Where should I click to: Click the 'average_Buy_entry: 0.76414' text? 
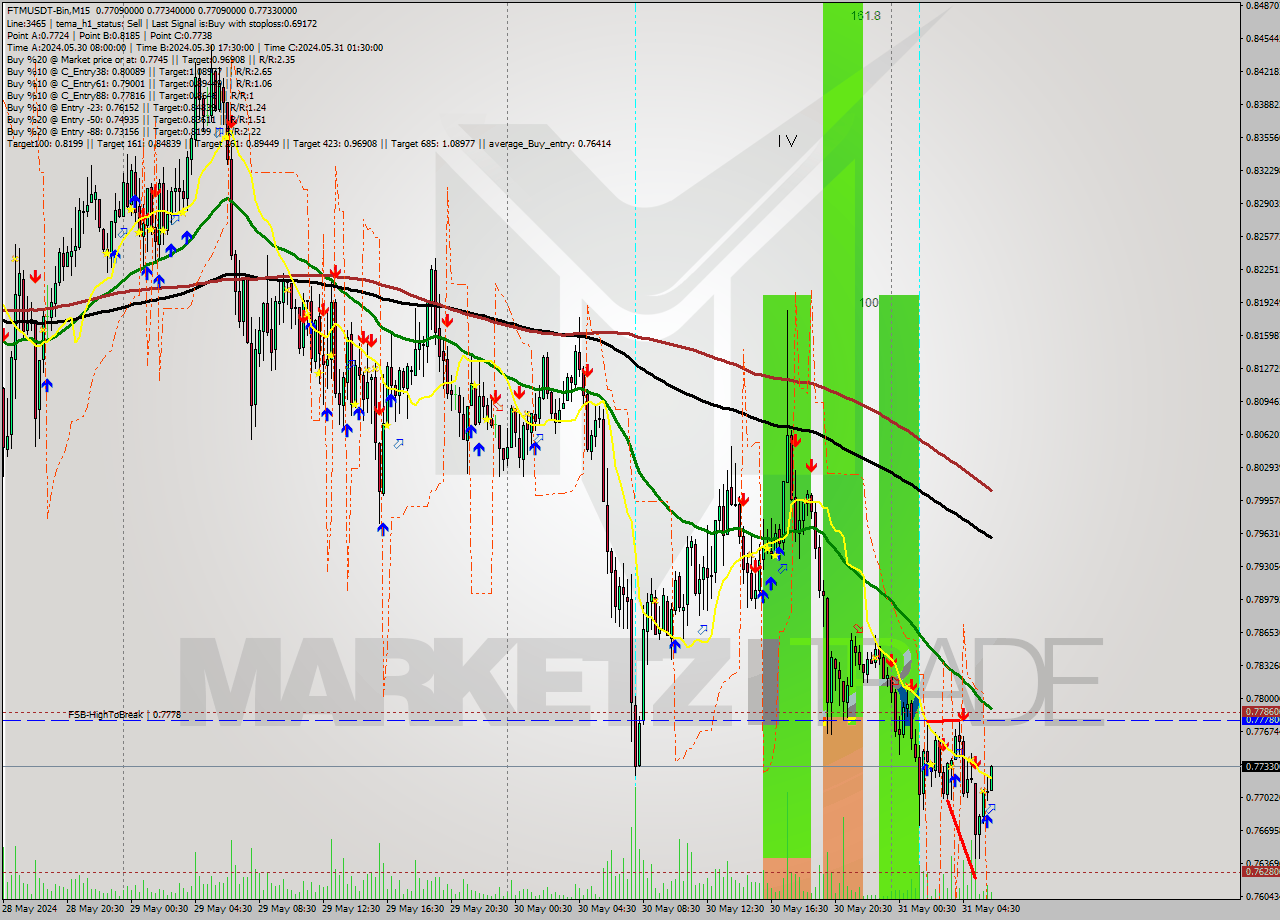click(x=550, y=143)
